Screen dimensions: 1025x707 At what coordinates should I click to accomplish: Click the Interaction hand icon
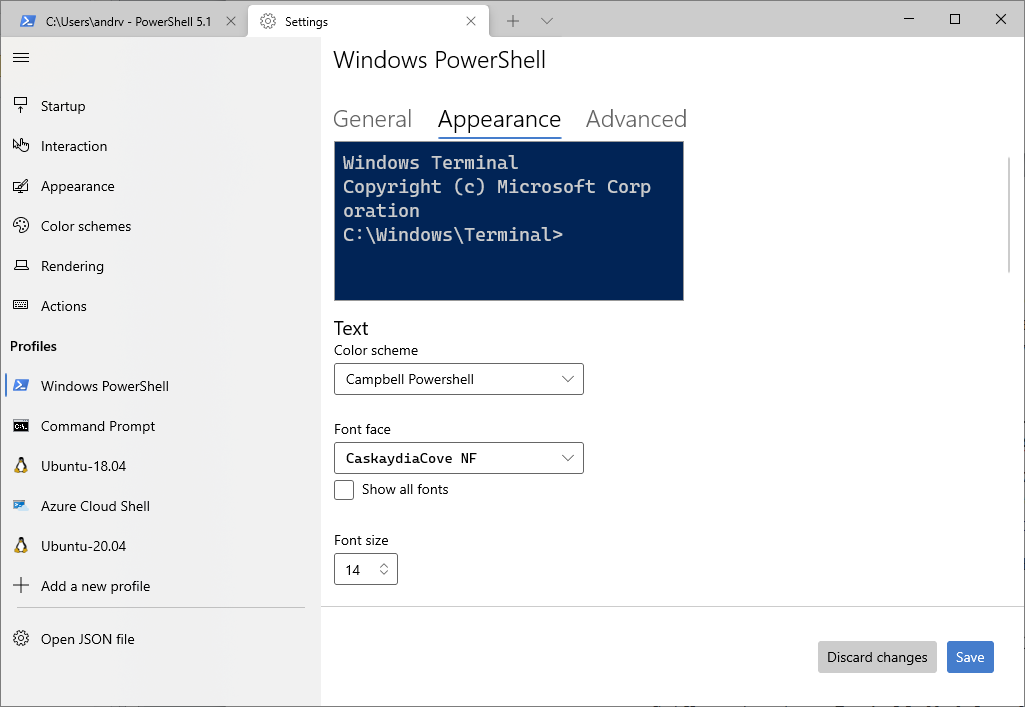(21, 146)
